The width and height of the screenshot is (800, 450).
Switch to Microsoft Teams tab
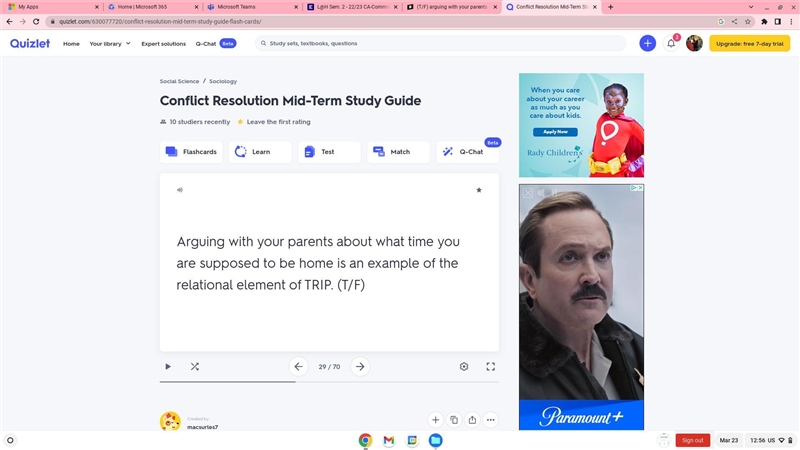pos(253,7)
